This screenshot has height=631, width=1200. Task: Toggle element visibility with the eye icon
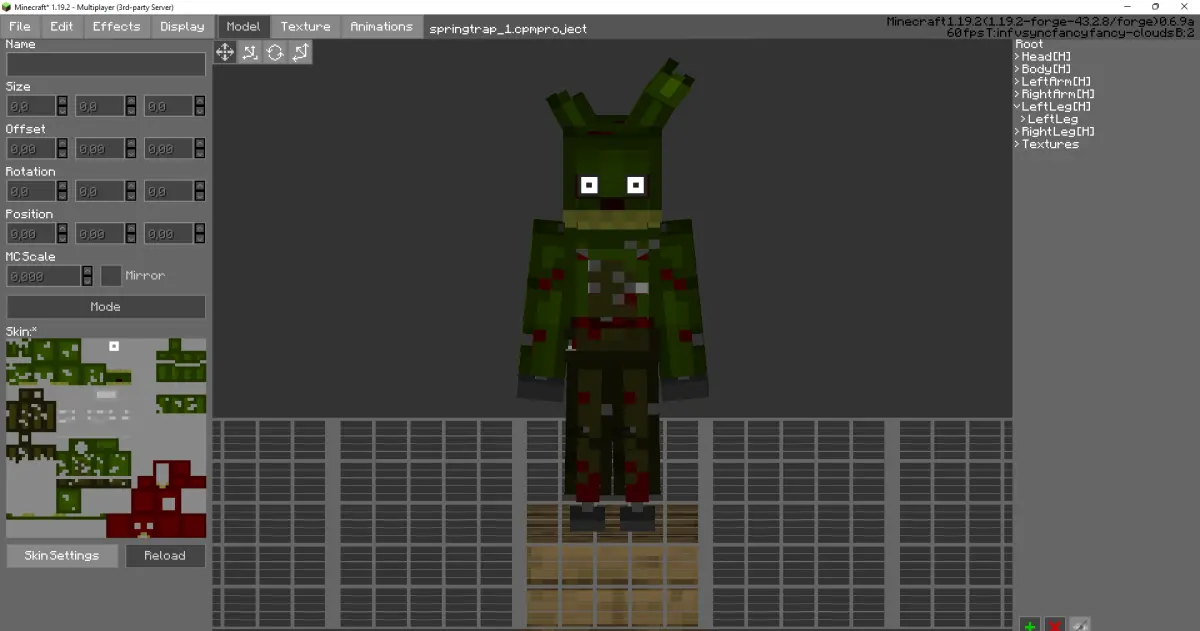point(1080,625)
